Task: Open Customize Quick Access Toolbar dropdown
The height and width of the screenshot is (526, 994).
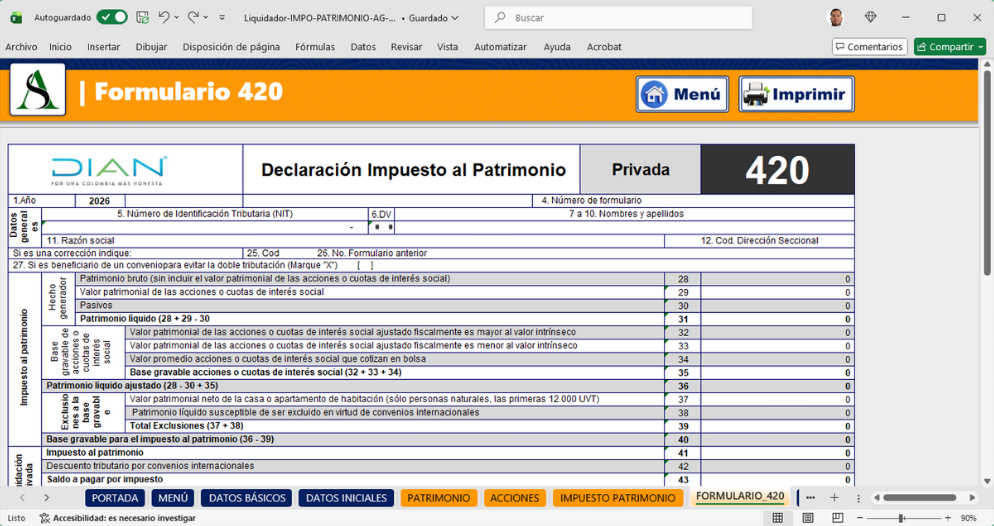Action: coord(222,18)
